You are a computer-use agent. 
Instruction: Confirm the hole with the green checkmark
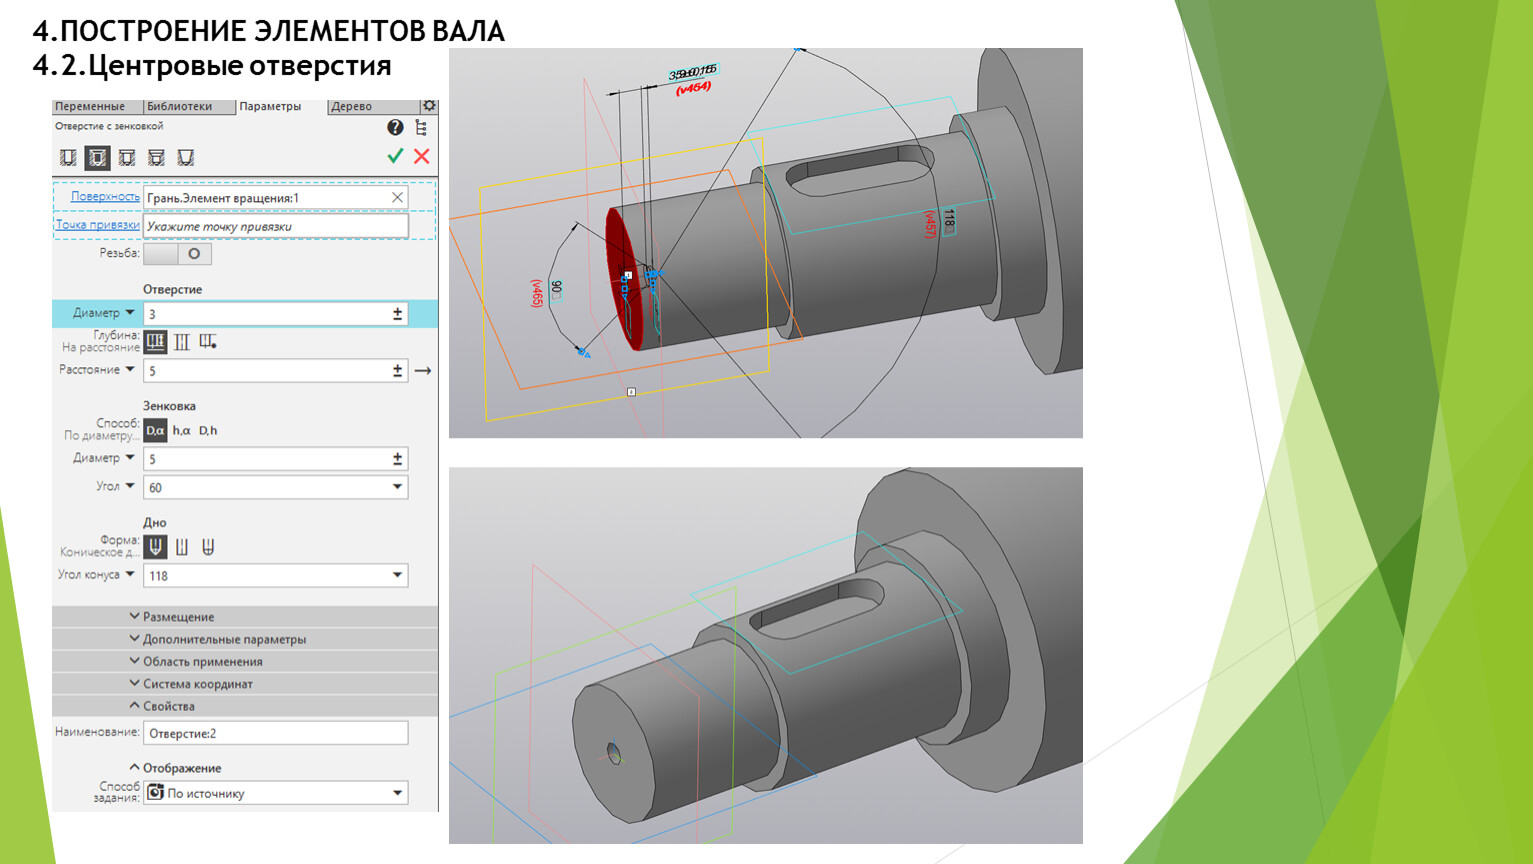point(395,156)
